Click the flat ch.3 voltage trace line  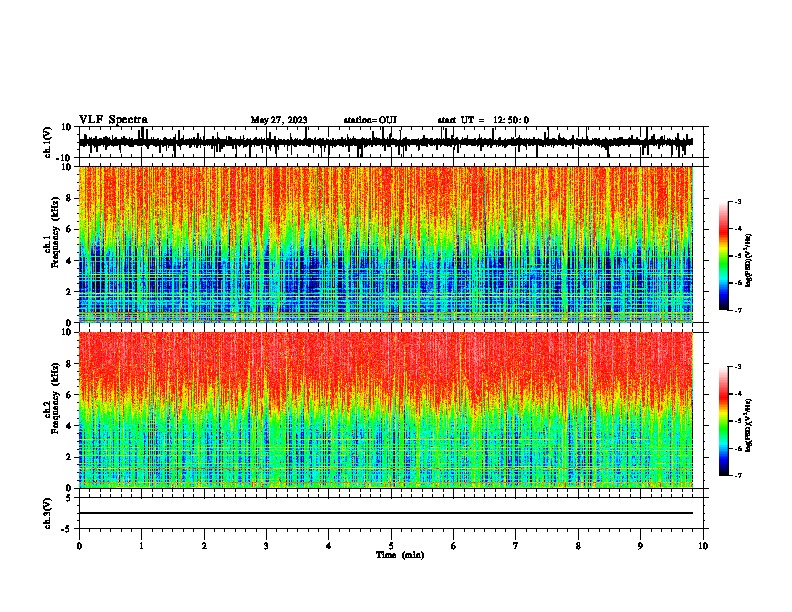(x=386, y=513)
